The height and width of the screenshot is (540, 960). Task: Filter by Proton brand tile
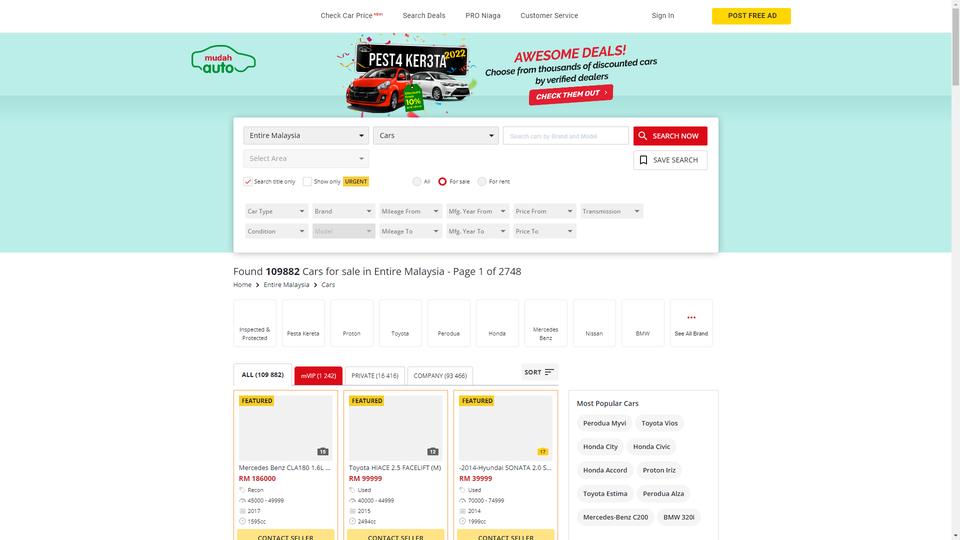coord(351,323)
